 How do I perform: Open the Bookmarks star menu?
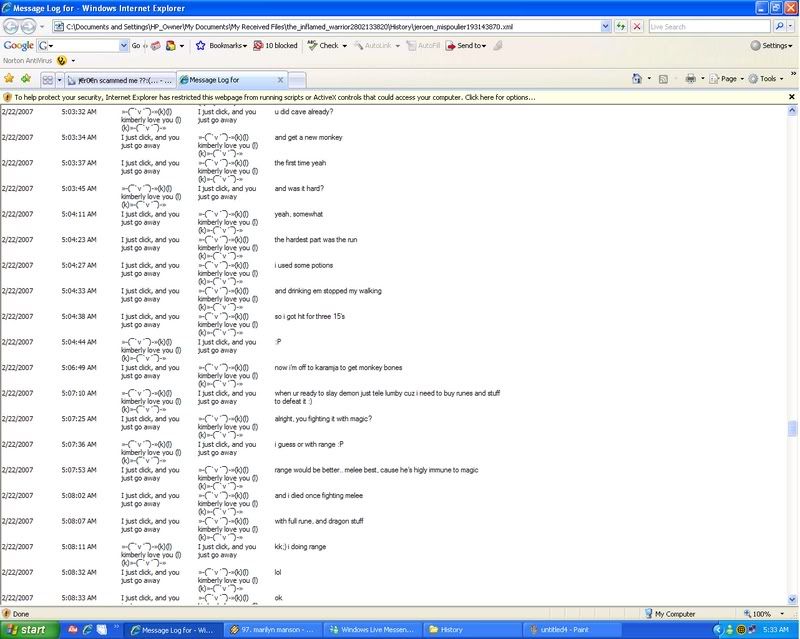coord(221,45)
